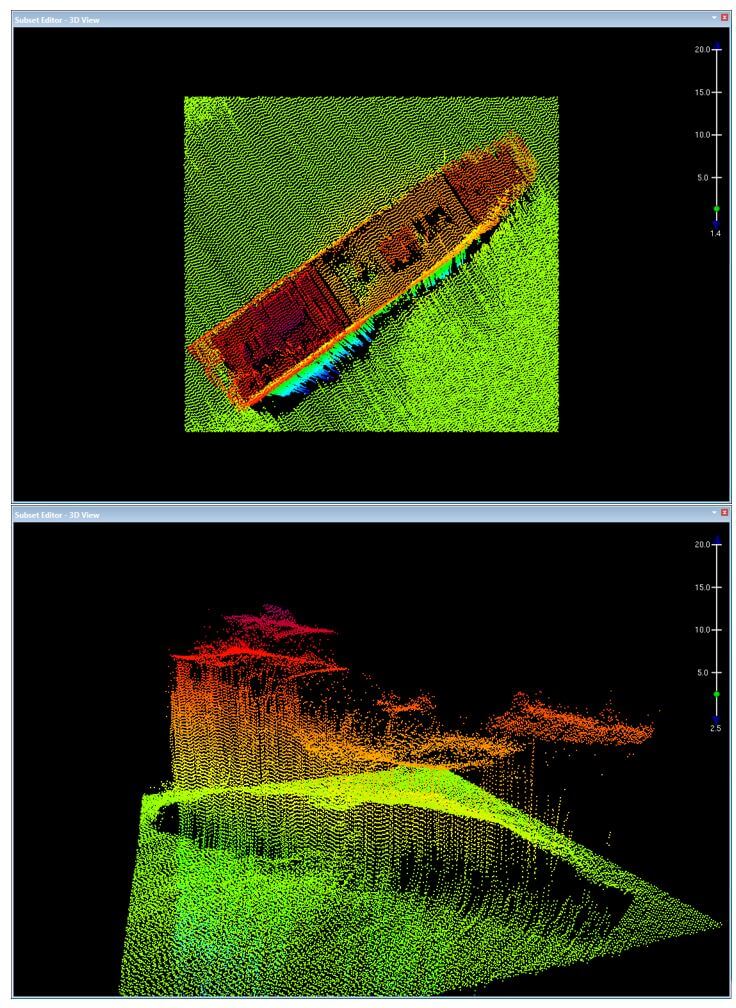The image size is (736, 1008).
Task: Open window options arrow in lower 3D View
Action: point(713,514)
